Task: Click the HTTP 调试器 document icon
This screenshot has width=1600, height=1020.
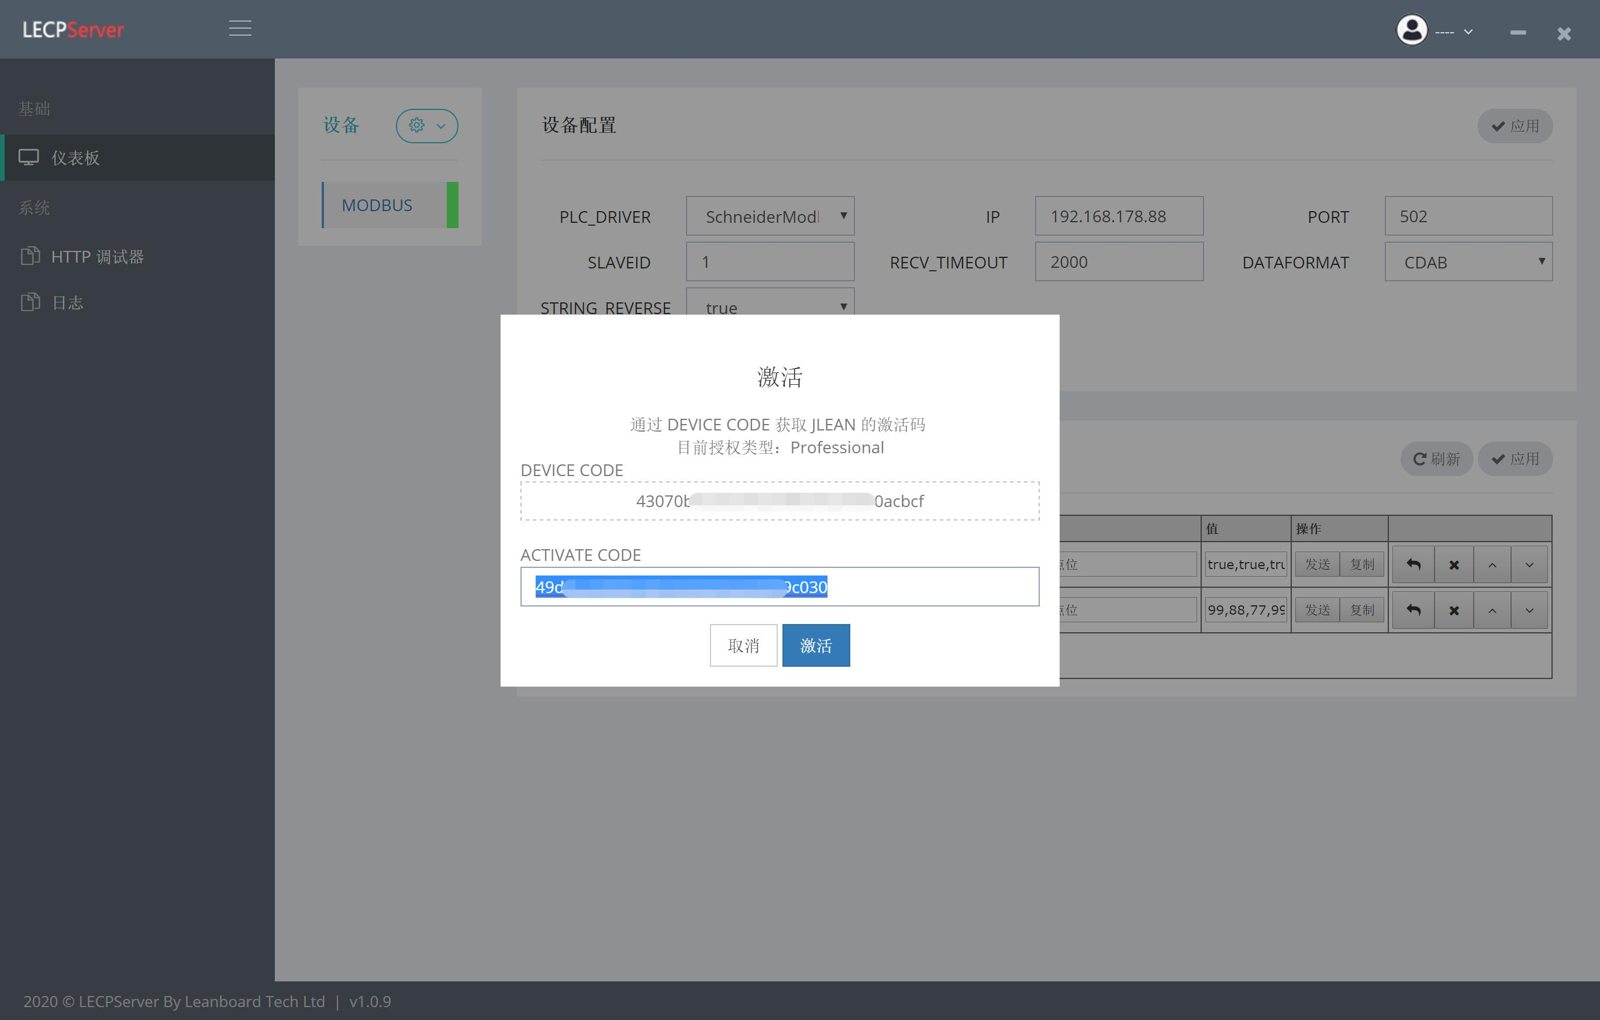Action: [x=30, y=256]
